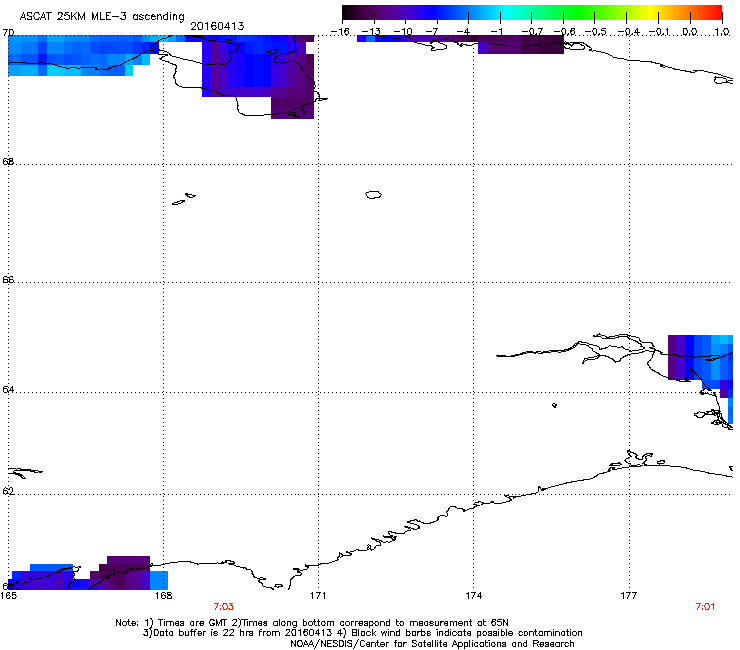Viewport: 740px width, 650px height.
Task: Click the -1 label on the color scale
Action: click(x=495, y=32)
